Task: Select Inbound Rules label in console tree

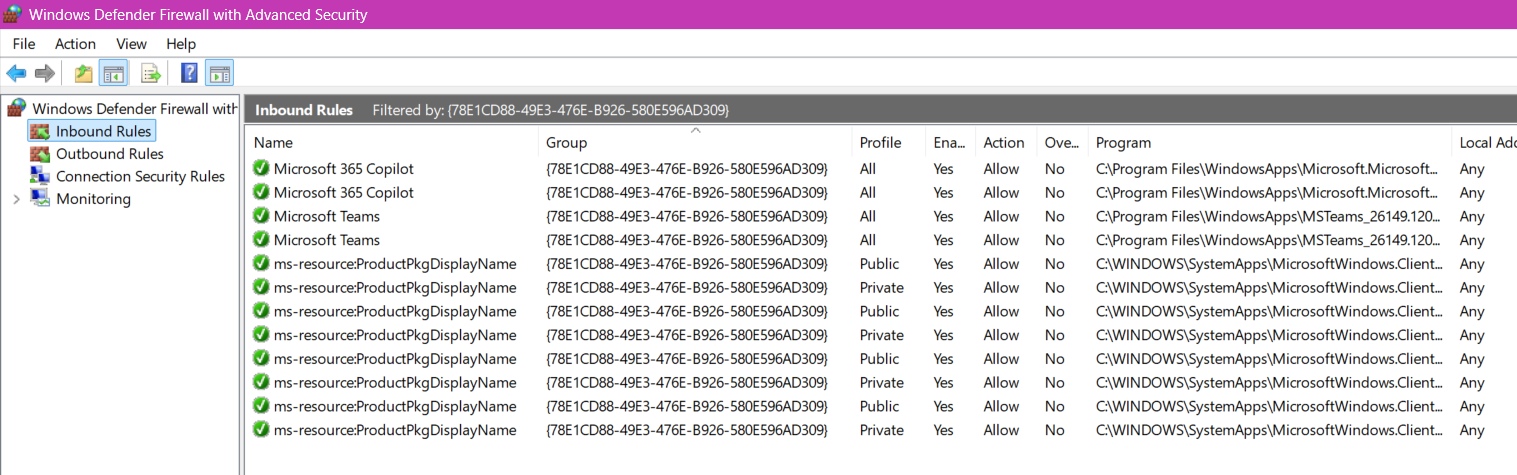Action: pos(104,131)
